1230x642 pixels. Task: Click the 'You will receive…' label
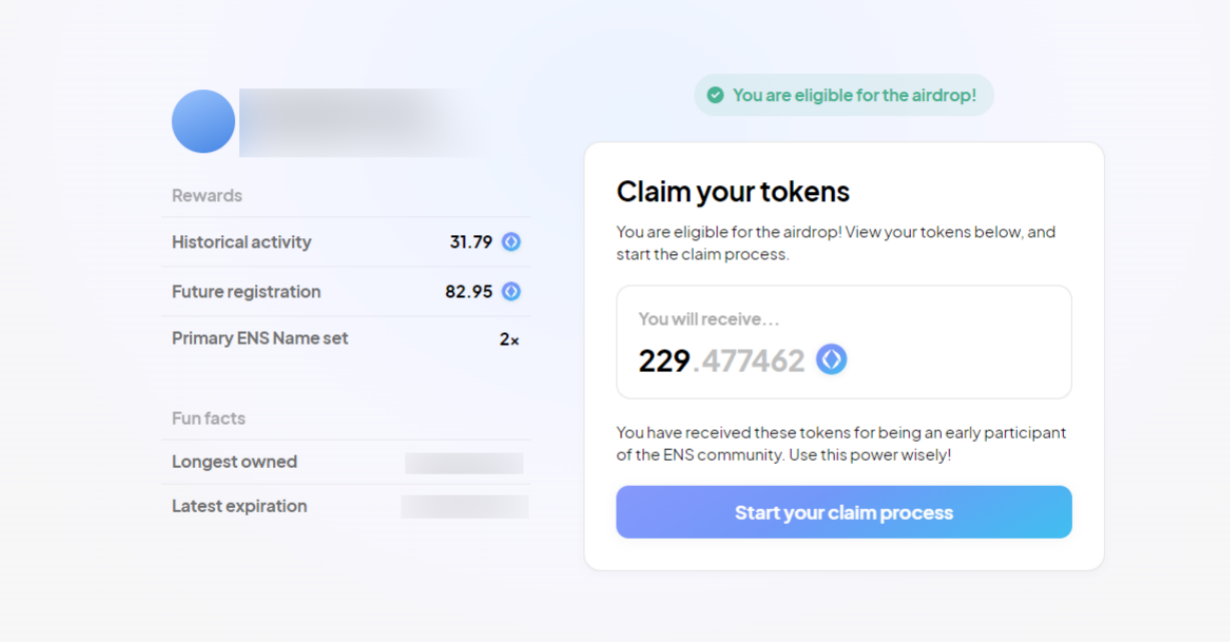[x=708, y=319]
